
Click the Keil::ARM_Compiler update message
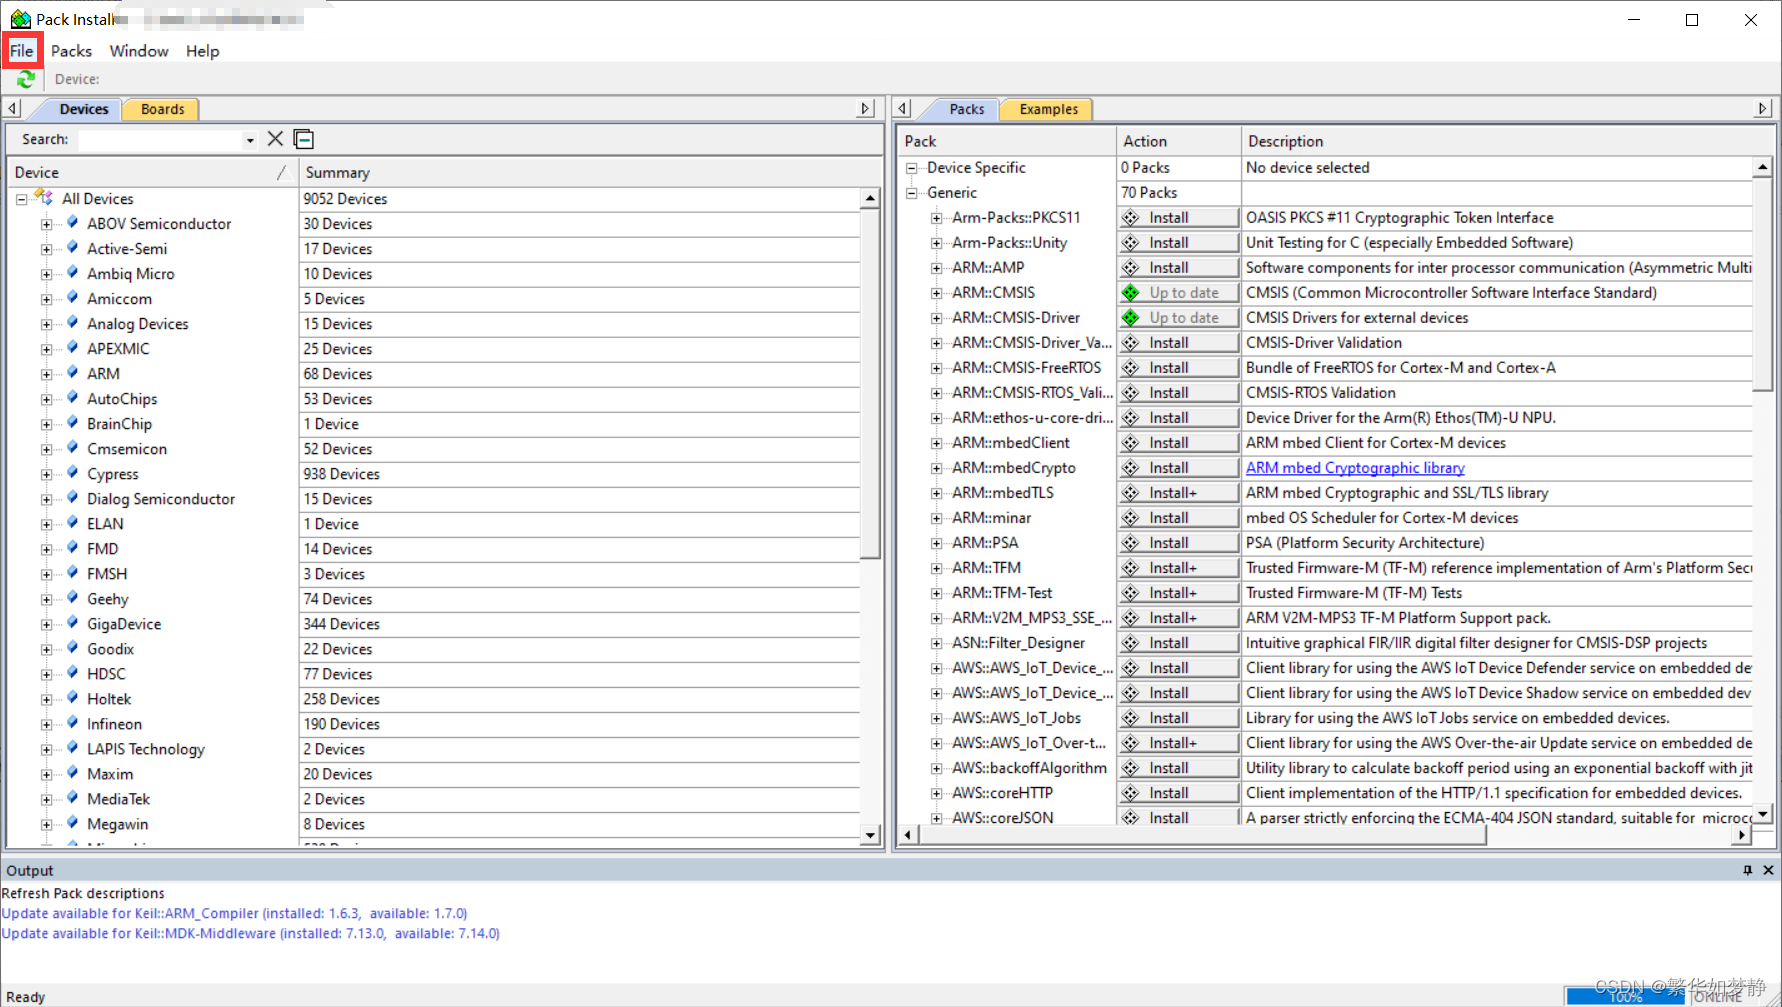coord(235,913)
